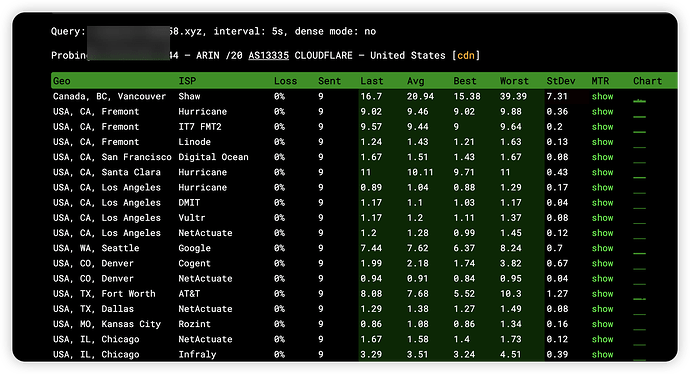Viewport: 690px width, 374px height.
Task: Click the Linode ISP cell
Action: 195,142
